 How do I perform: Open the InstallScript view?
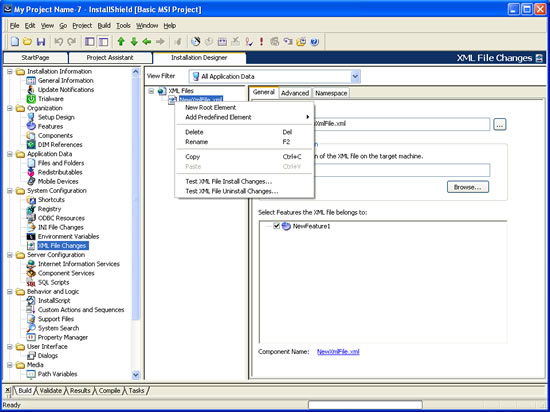(x=54, y=300)
